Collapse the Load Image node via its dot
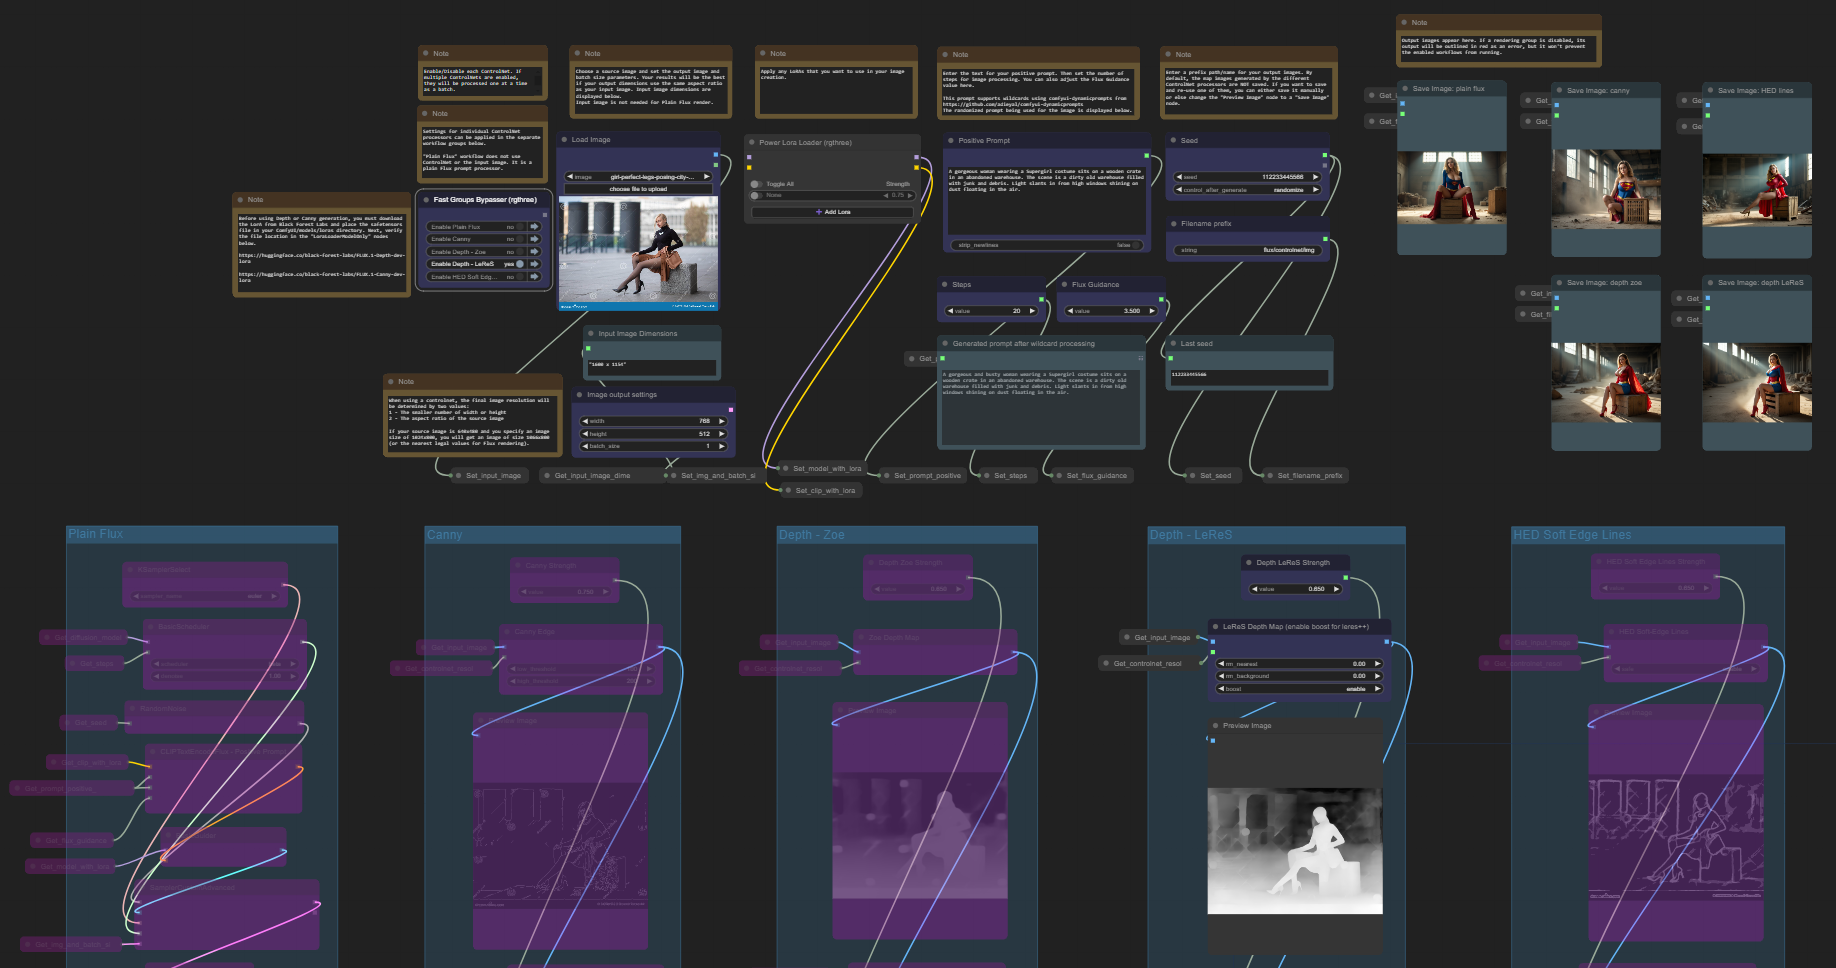The width and height of the screenshot is (1836, 968). [x=565, y=140]
